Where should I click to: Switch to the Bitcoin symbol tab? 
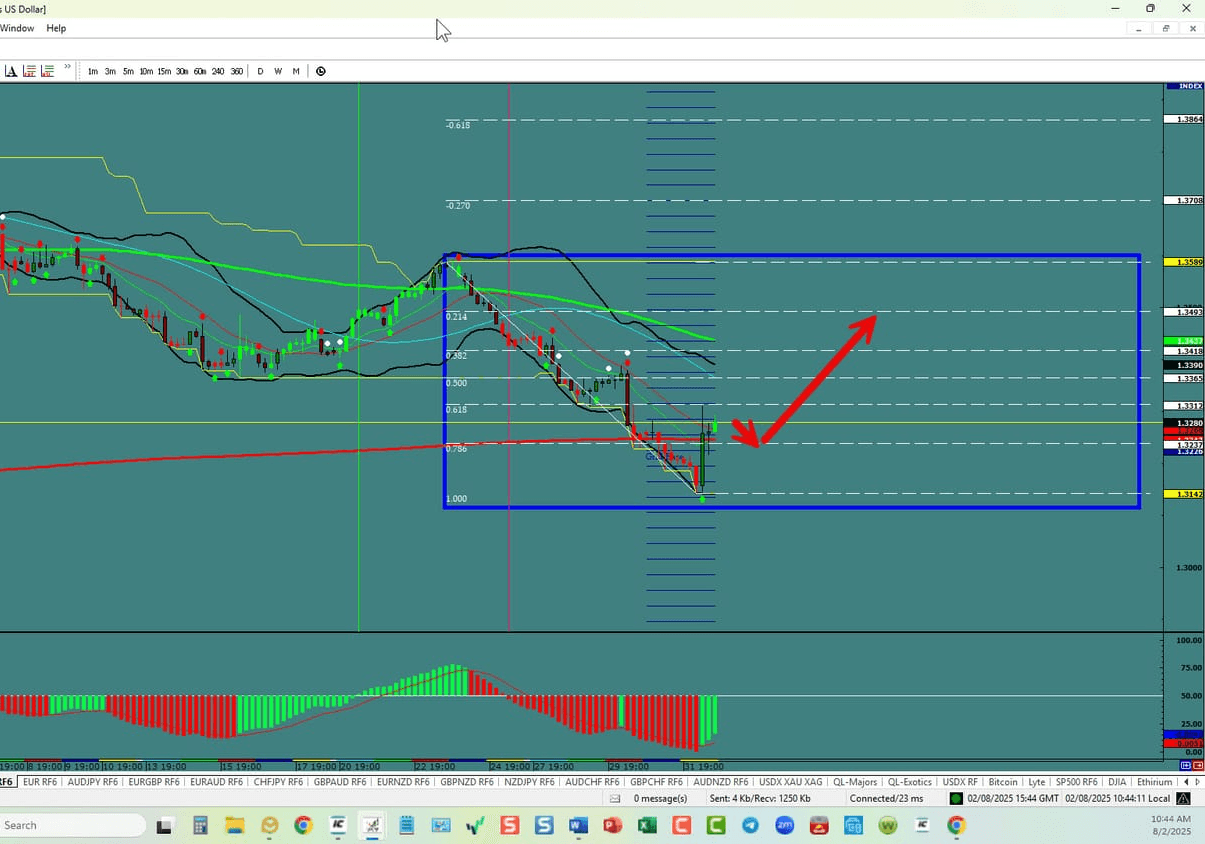pos(1003,782)
